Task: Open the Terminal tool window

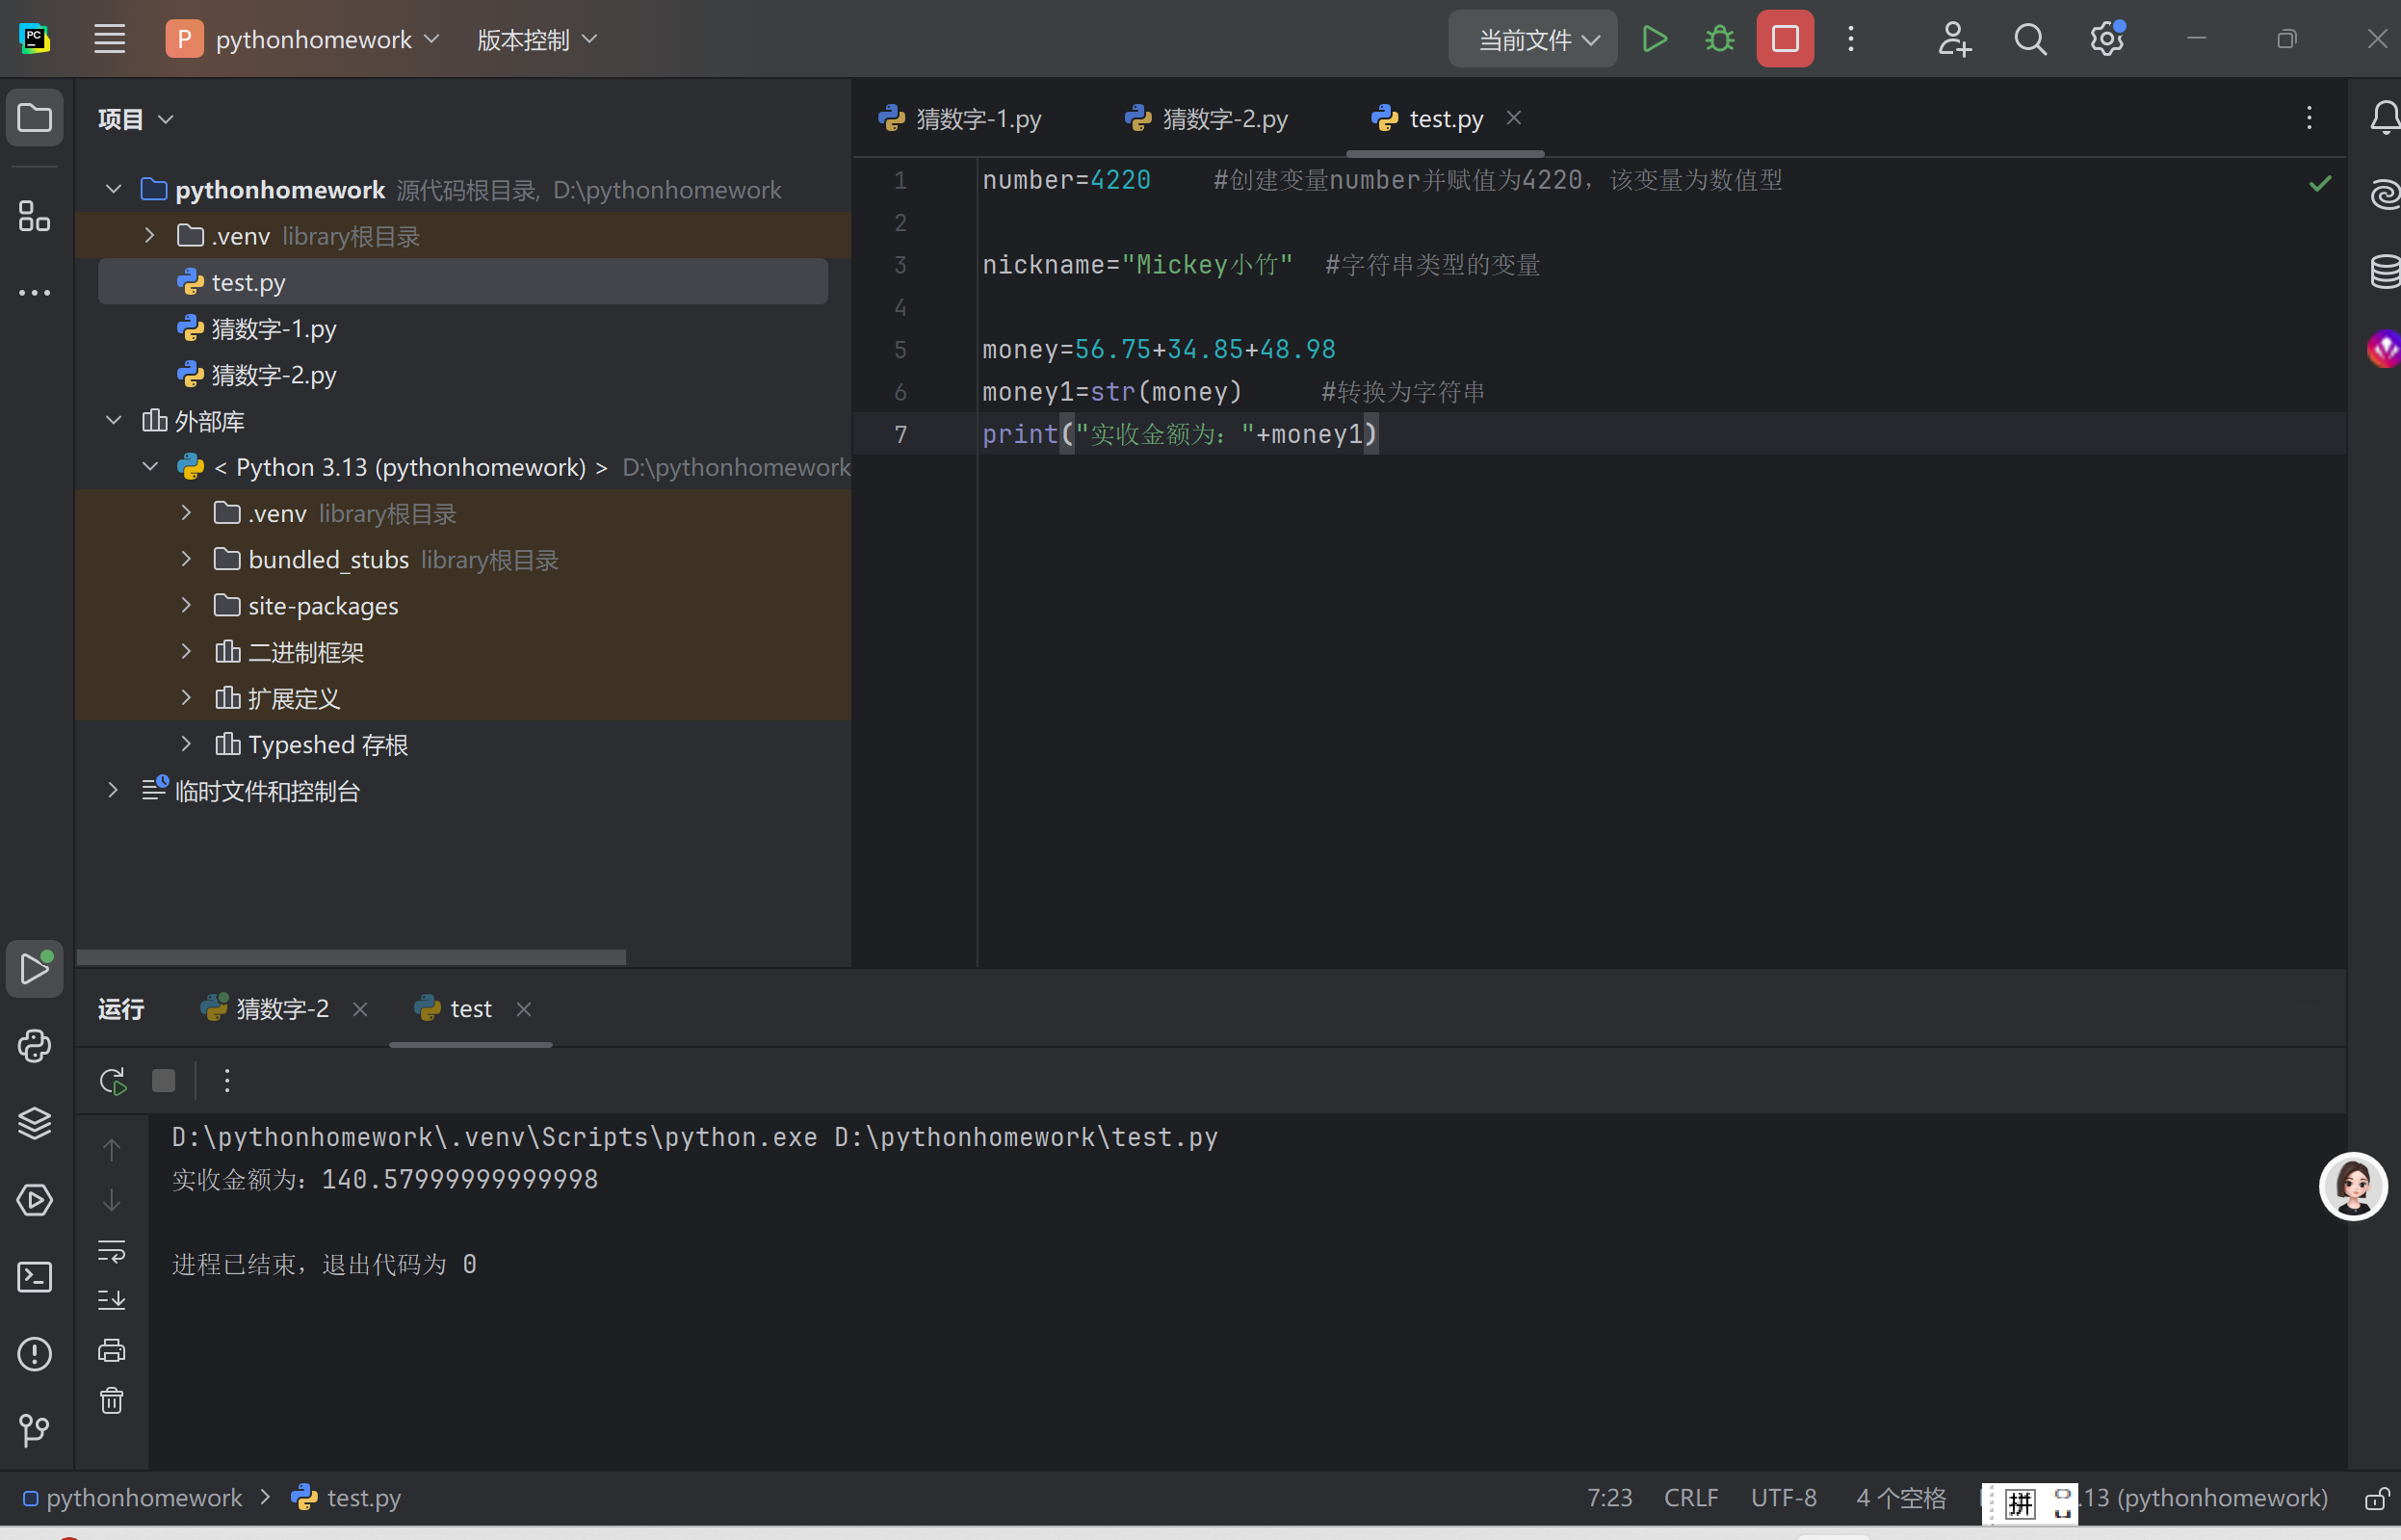Action: pyautogui.click(x=35, y=1277)
